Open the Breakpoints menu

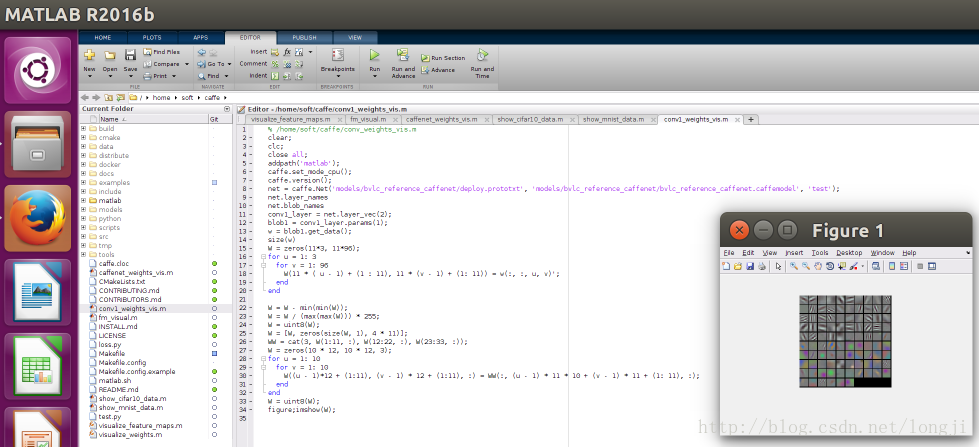(x=338, y=63)
